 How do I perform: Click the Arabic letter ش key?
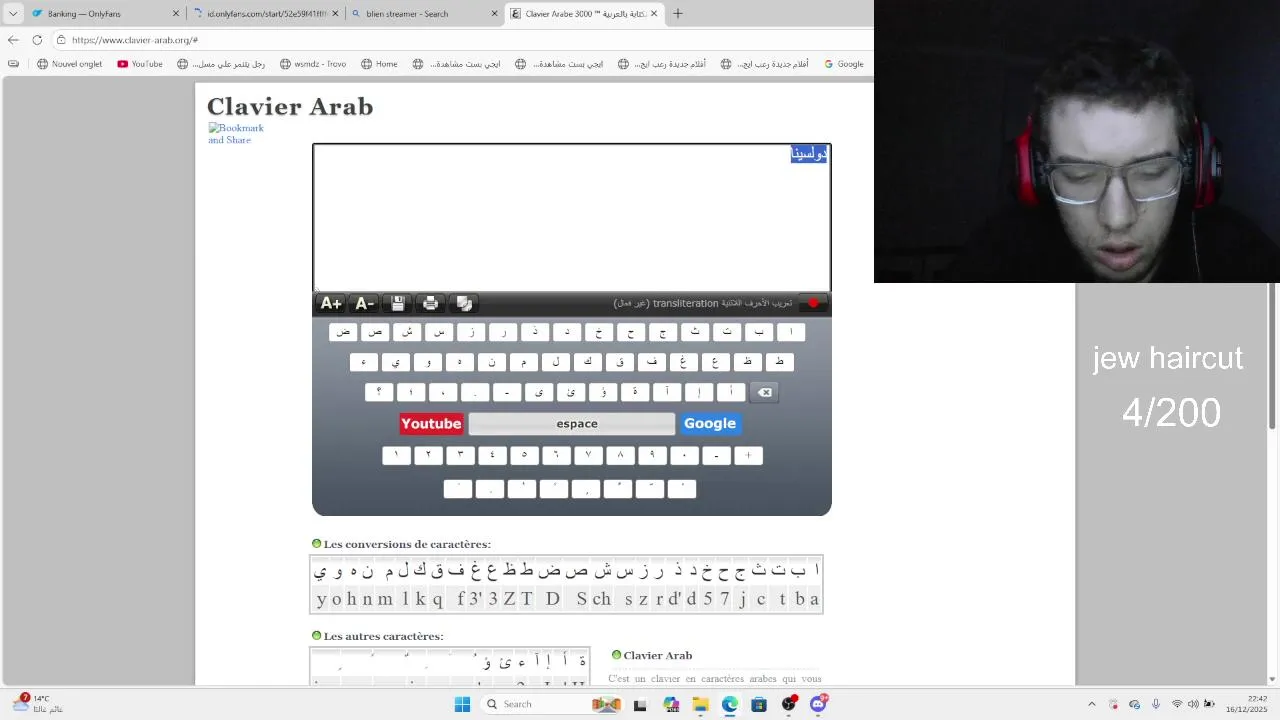(407, 332)
